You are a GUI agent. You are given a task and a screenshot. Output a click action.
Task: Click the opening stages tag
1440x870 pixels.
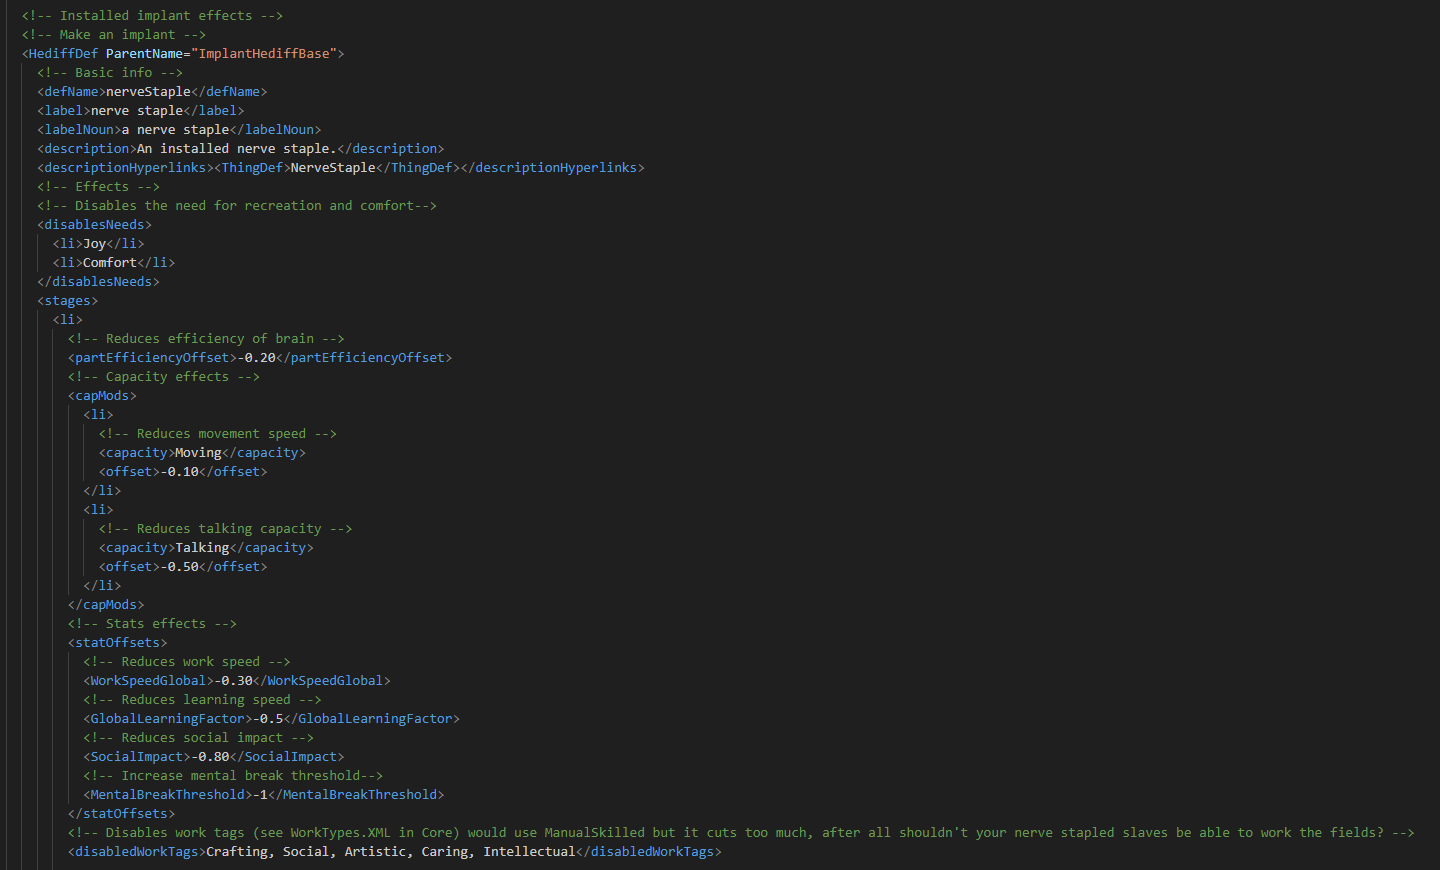coord(68,301)
